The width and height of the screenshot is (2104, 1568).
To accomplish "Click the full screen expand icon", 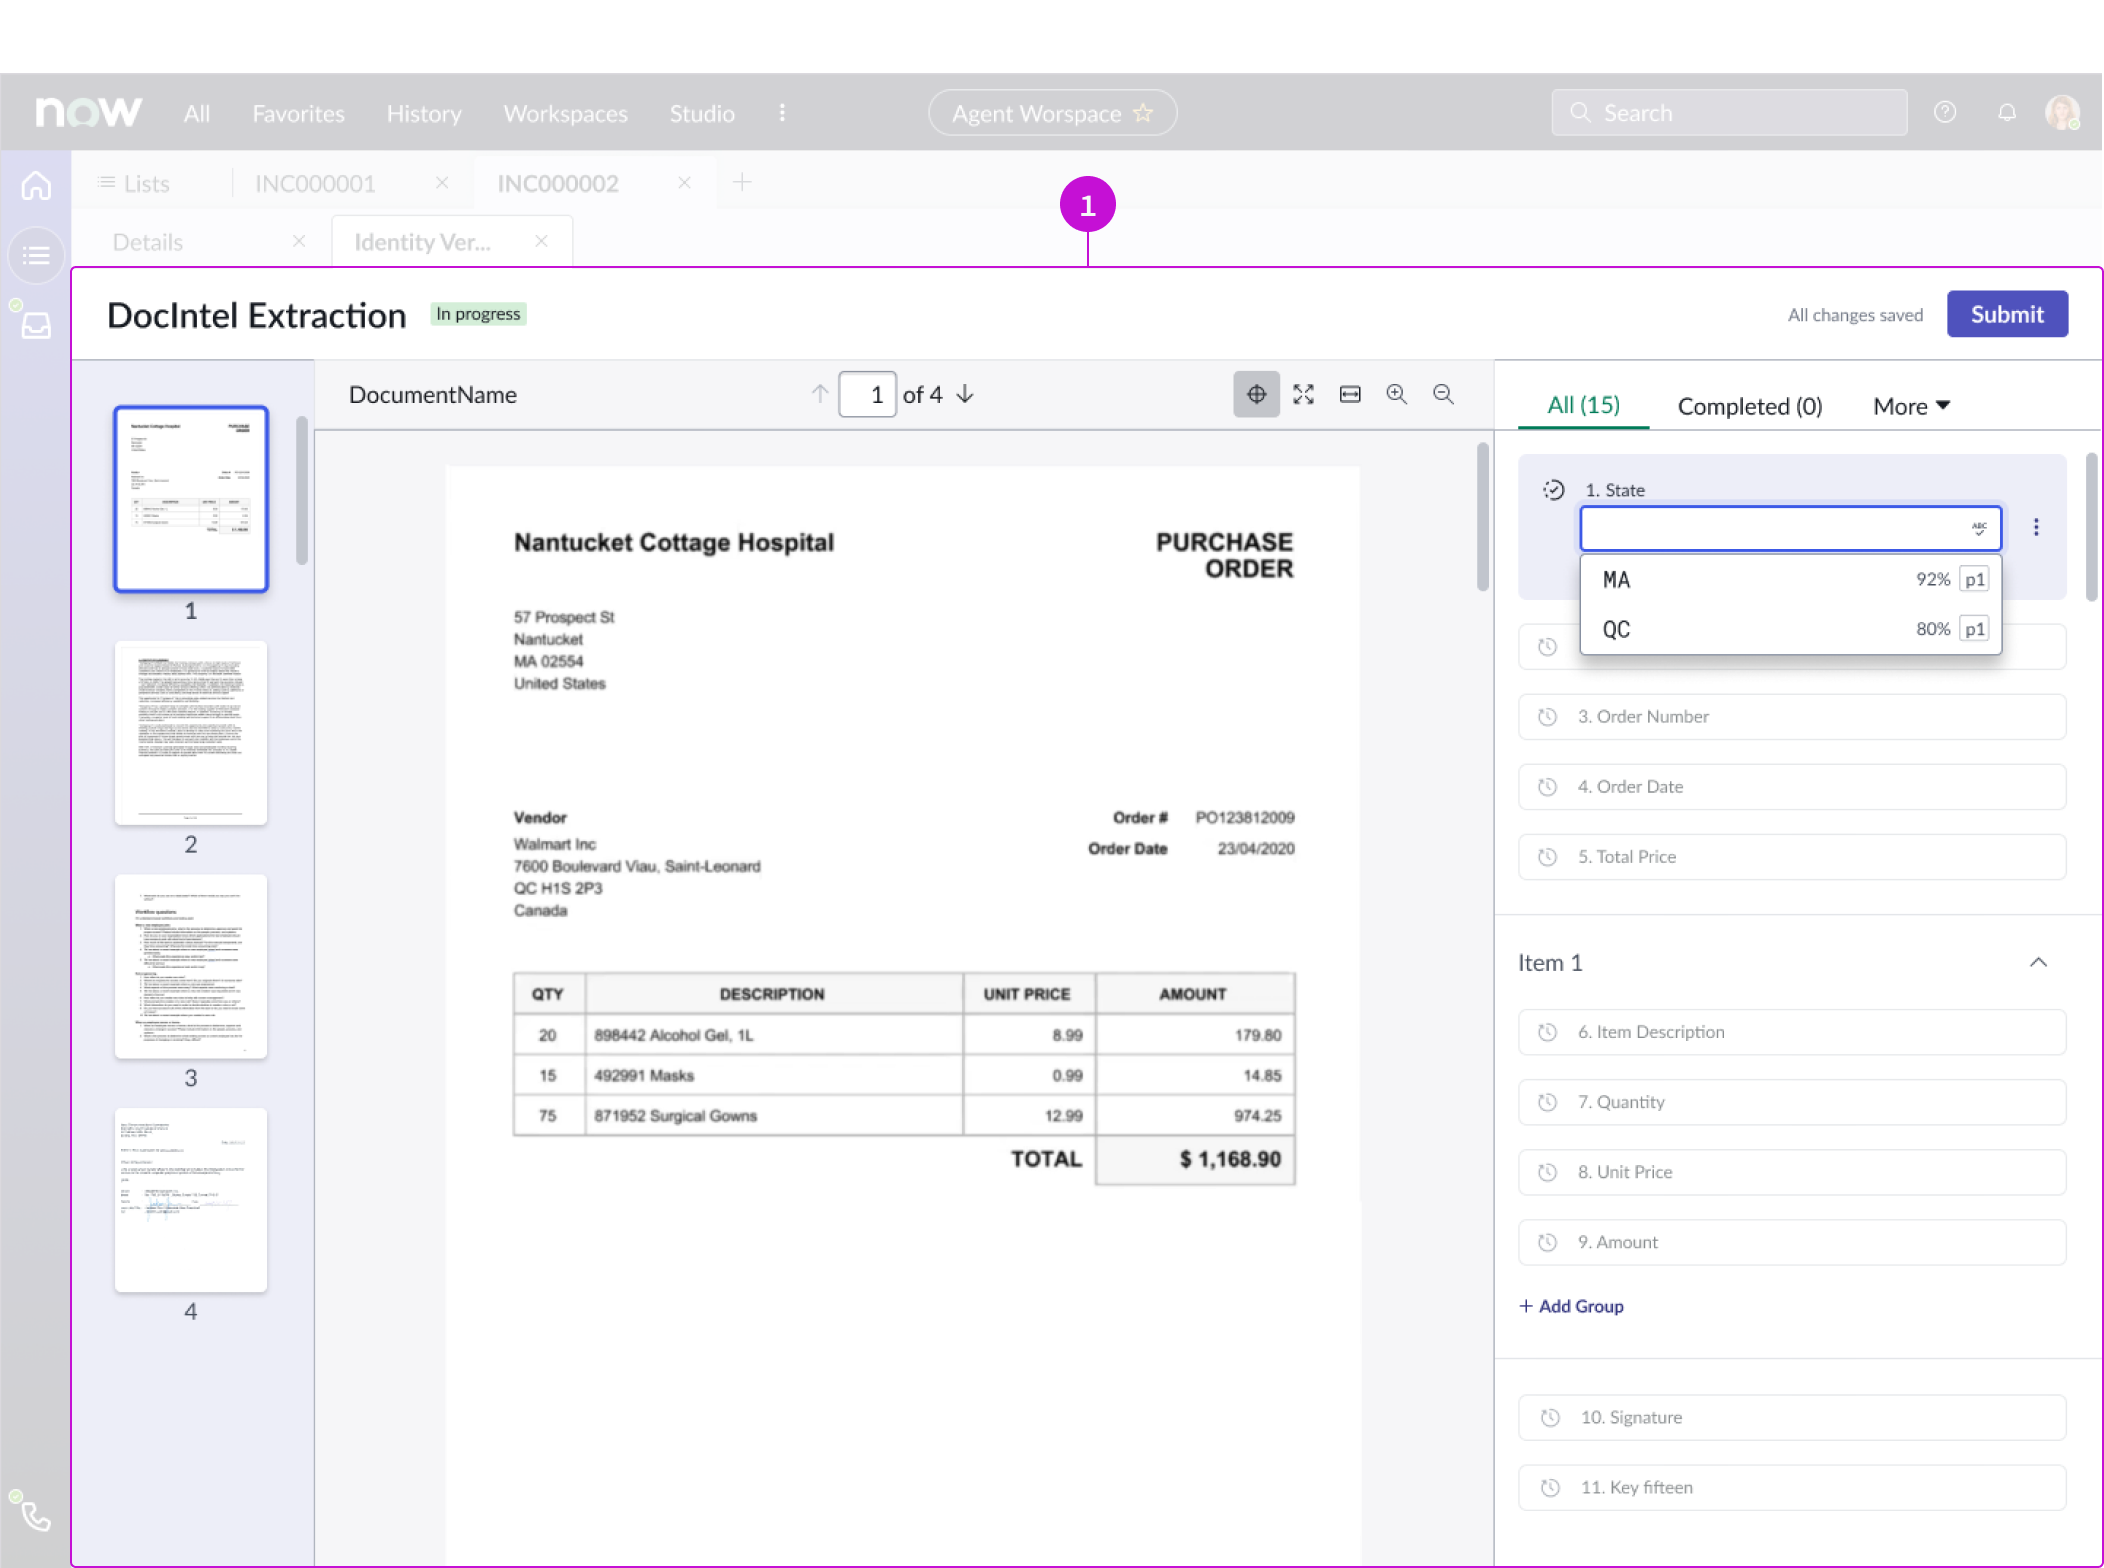I will (1303, 394).
